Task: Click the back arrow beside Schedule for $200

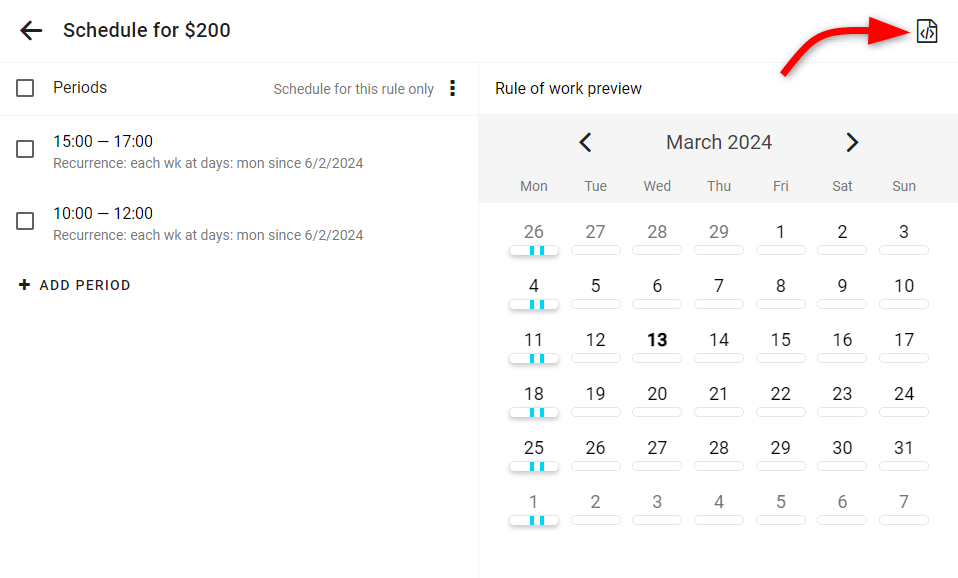Action: pyautogui.click(x=31, y=30)
